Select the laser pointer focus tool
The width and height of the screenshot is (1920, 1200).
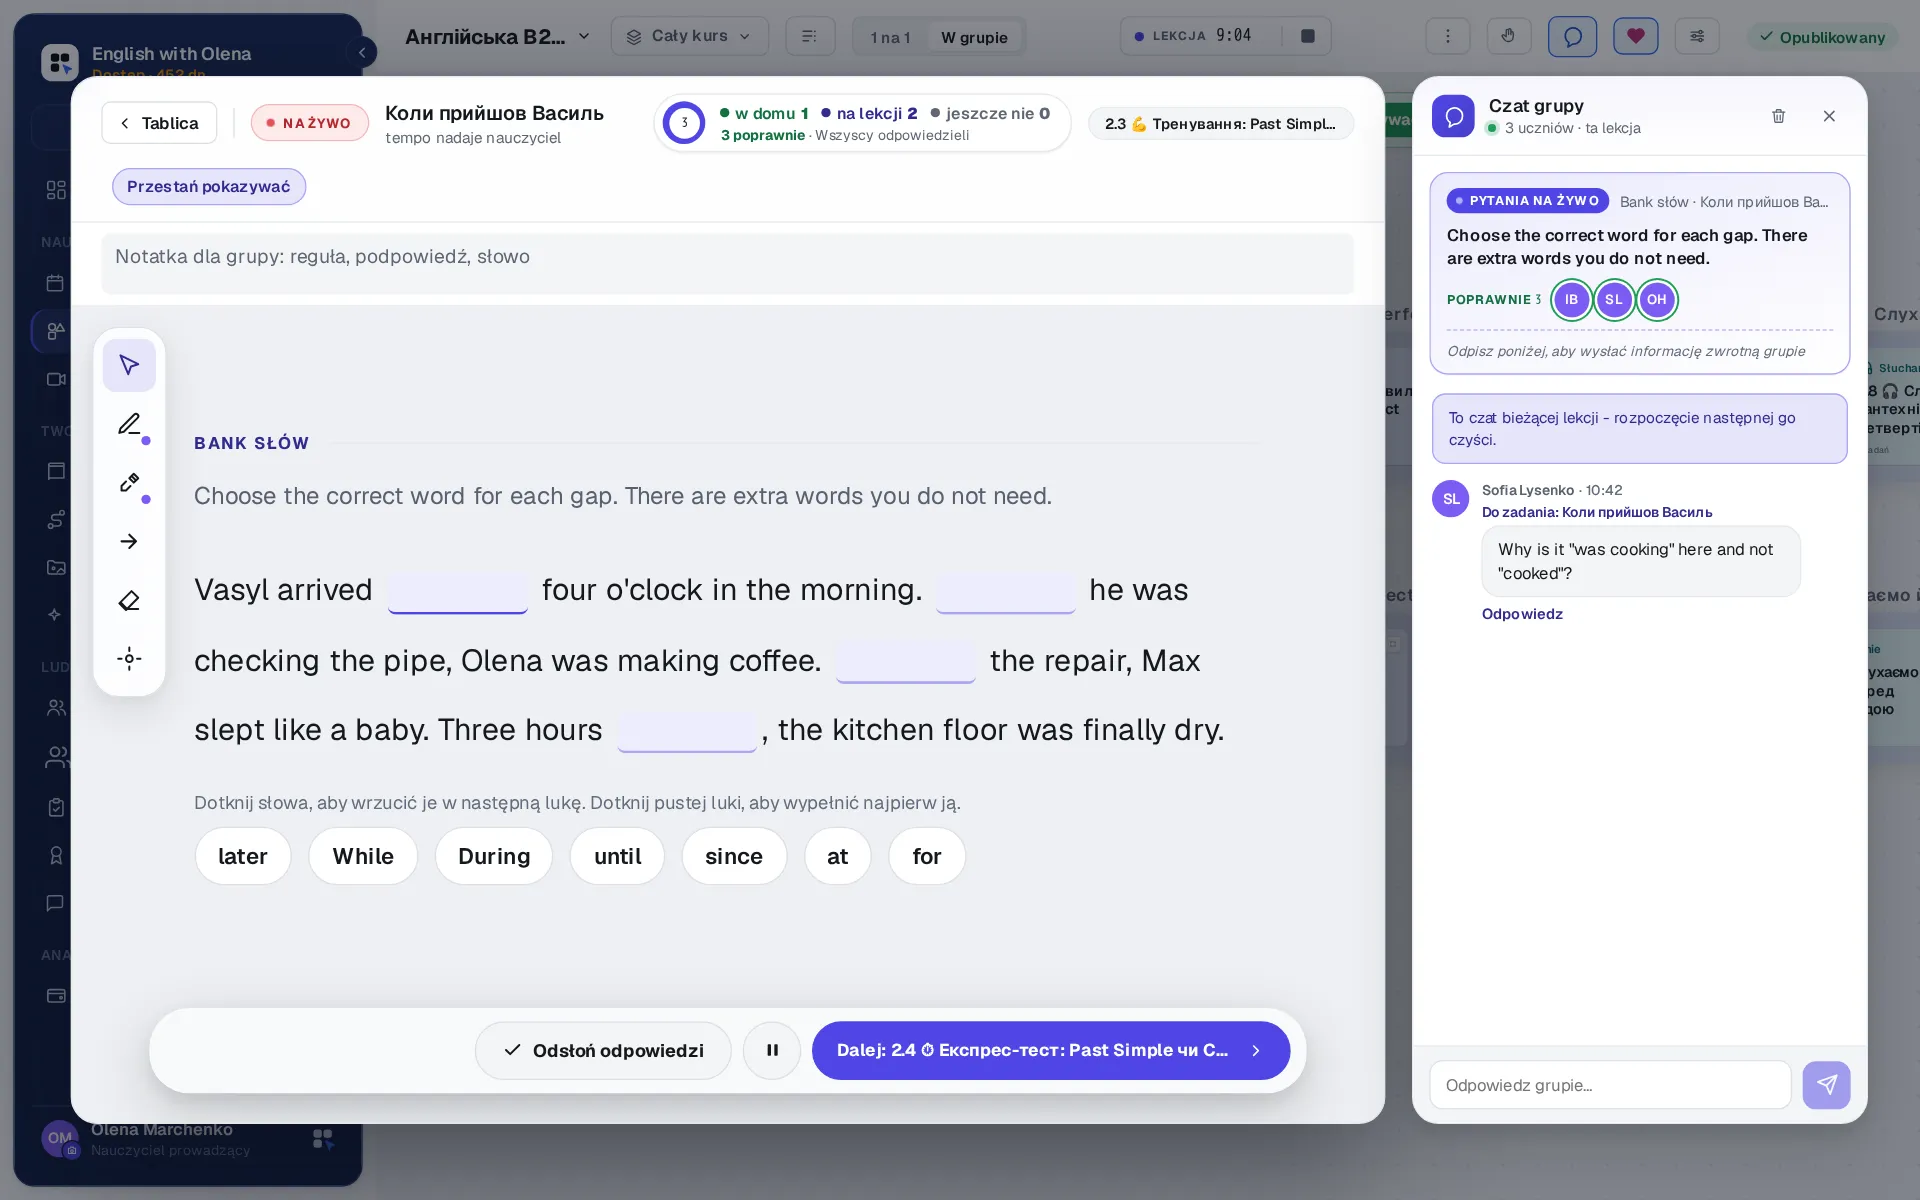pos(129,658)
